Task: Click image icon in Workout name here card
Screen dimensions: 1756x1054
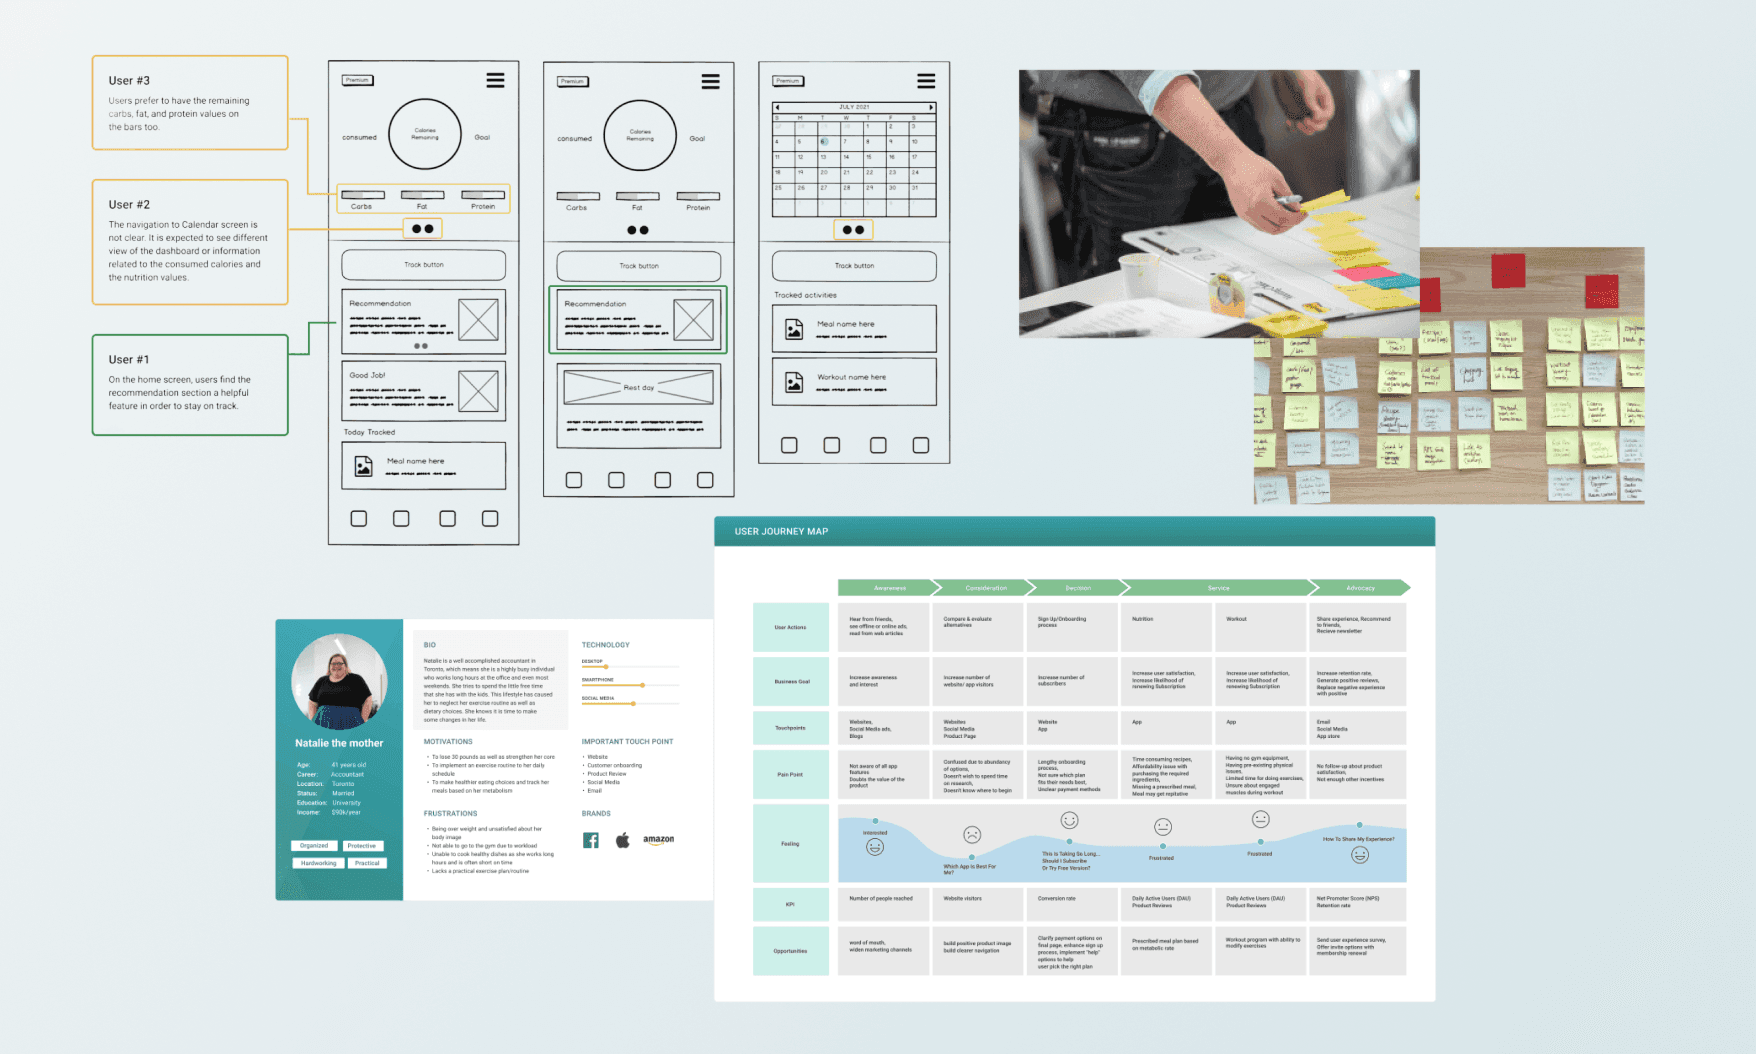Action: 794,382
